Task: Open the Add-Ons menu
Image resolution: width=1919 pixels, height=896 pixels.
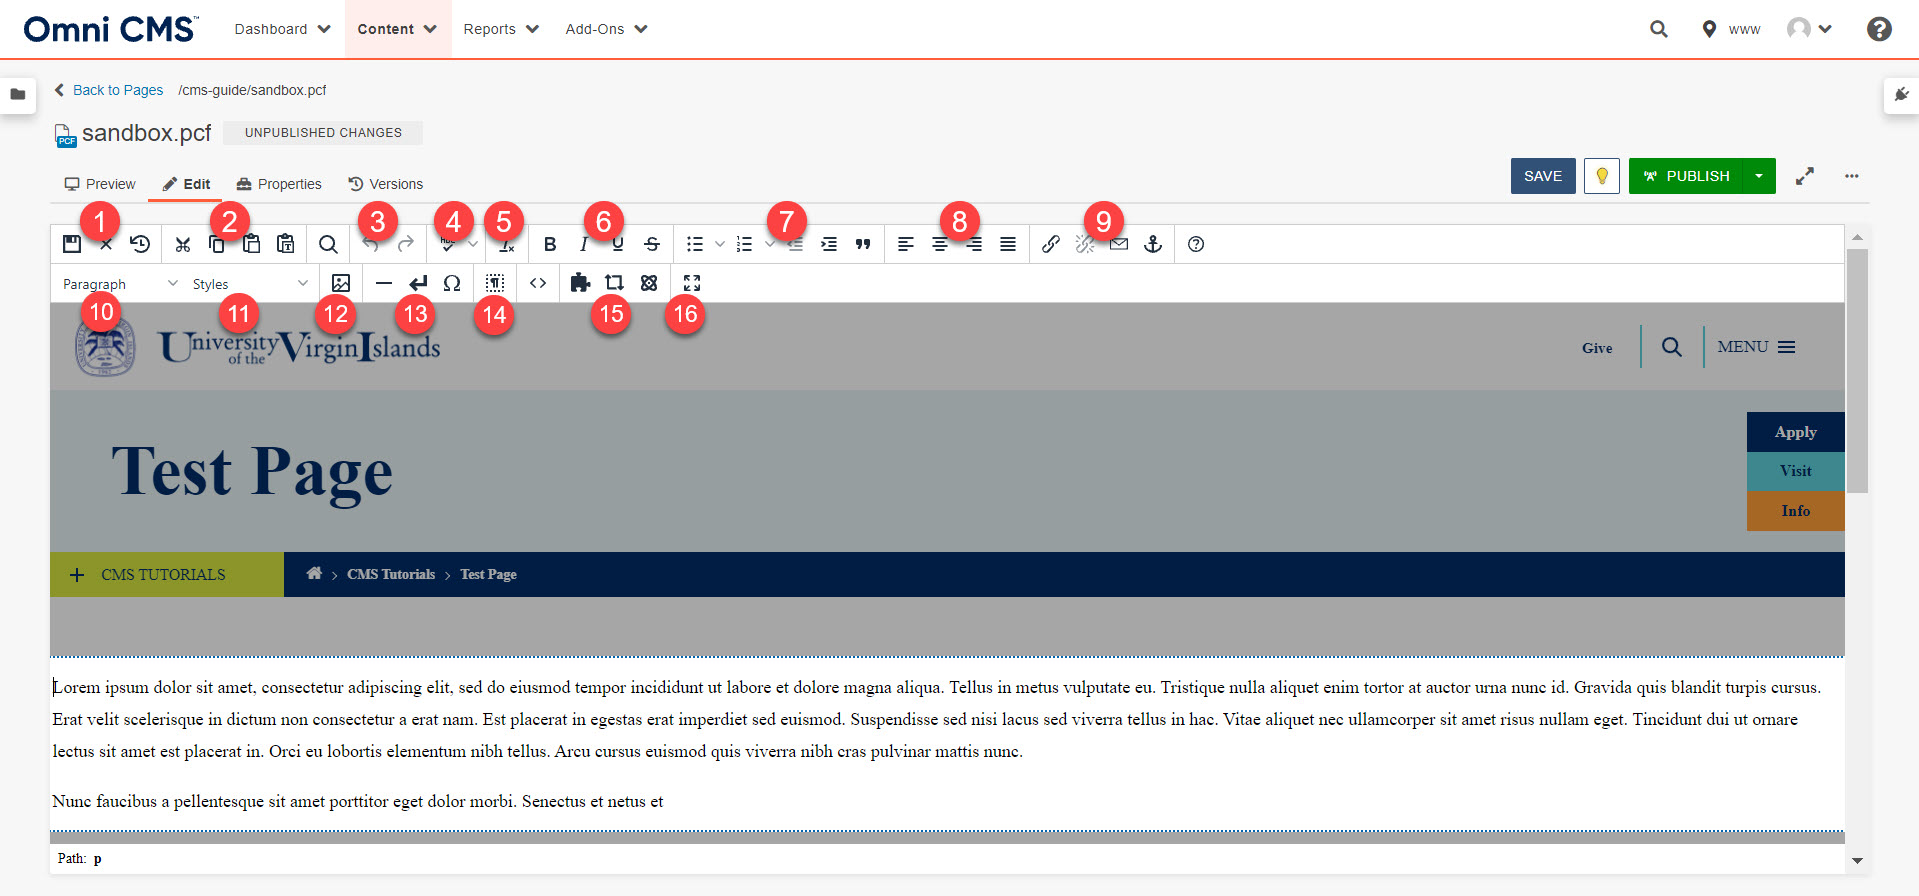Action: [x=607, y=29]
